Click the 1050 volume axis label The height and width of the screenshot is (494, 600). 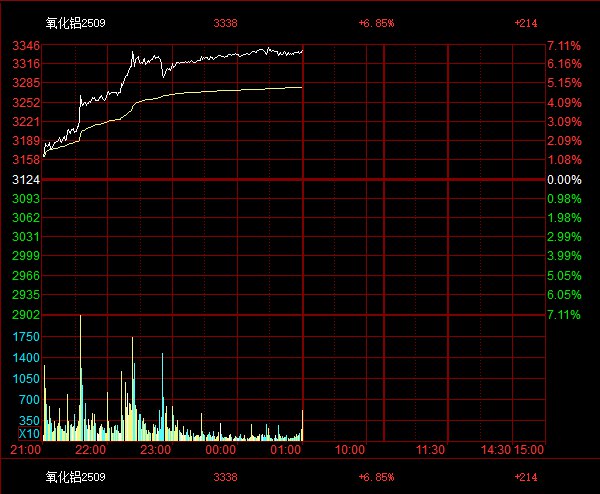26,379
